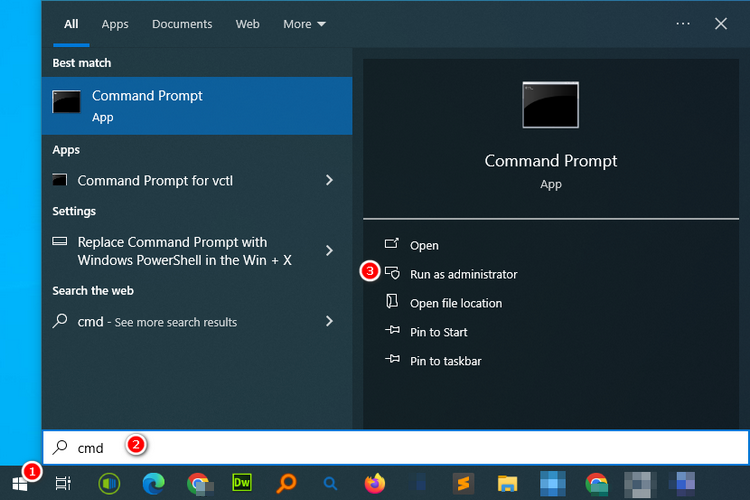Expand Command Prompt for vctl arrow
The image size is (750, 500).
329,180
